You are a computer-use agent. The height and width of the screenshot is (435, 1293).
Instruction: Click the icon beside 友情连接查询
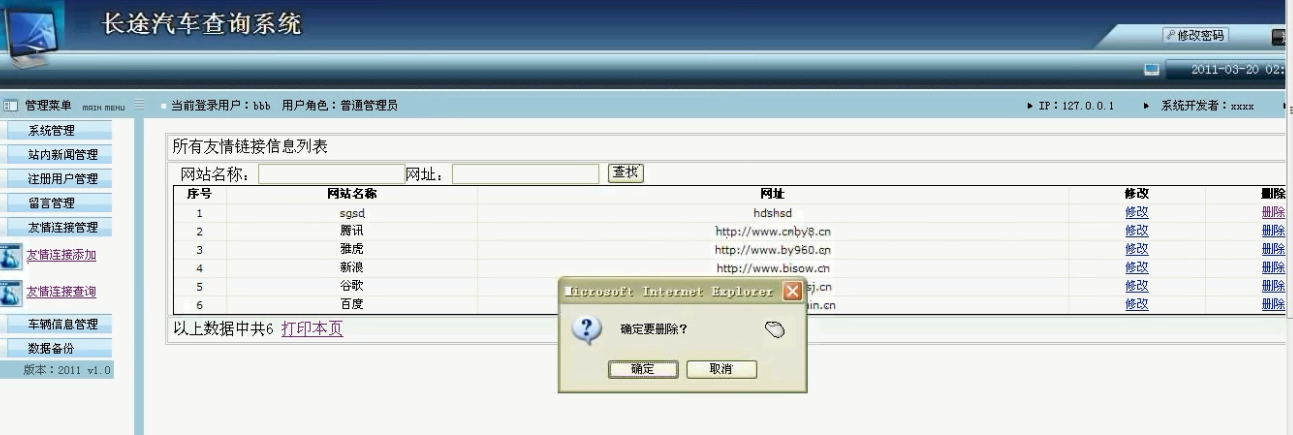click(11, 292)
